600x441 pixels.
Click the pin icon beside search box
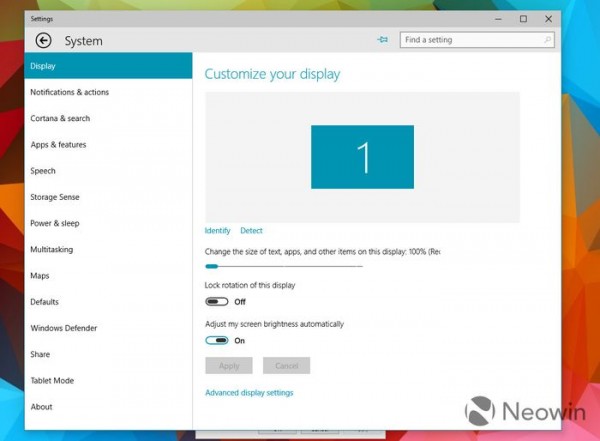tap(382, 40)
